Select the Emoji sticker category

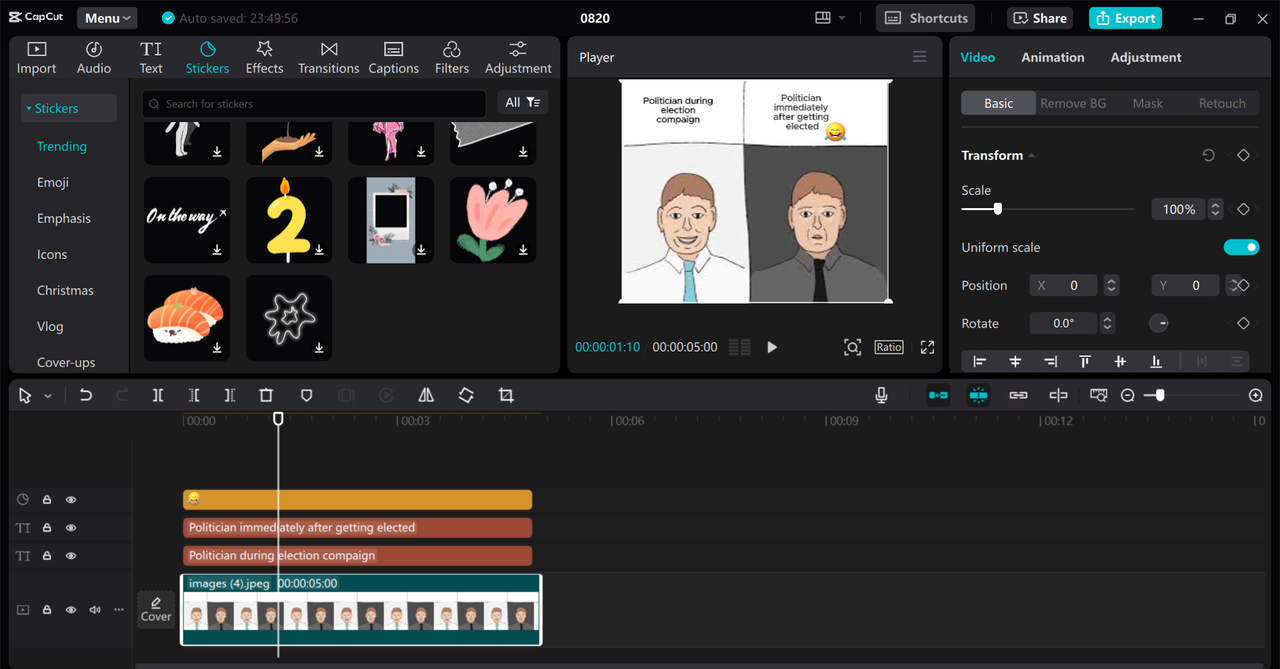[53, 182]
